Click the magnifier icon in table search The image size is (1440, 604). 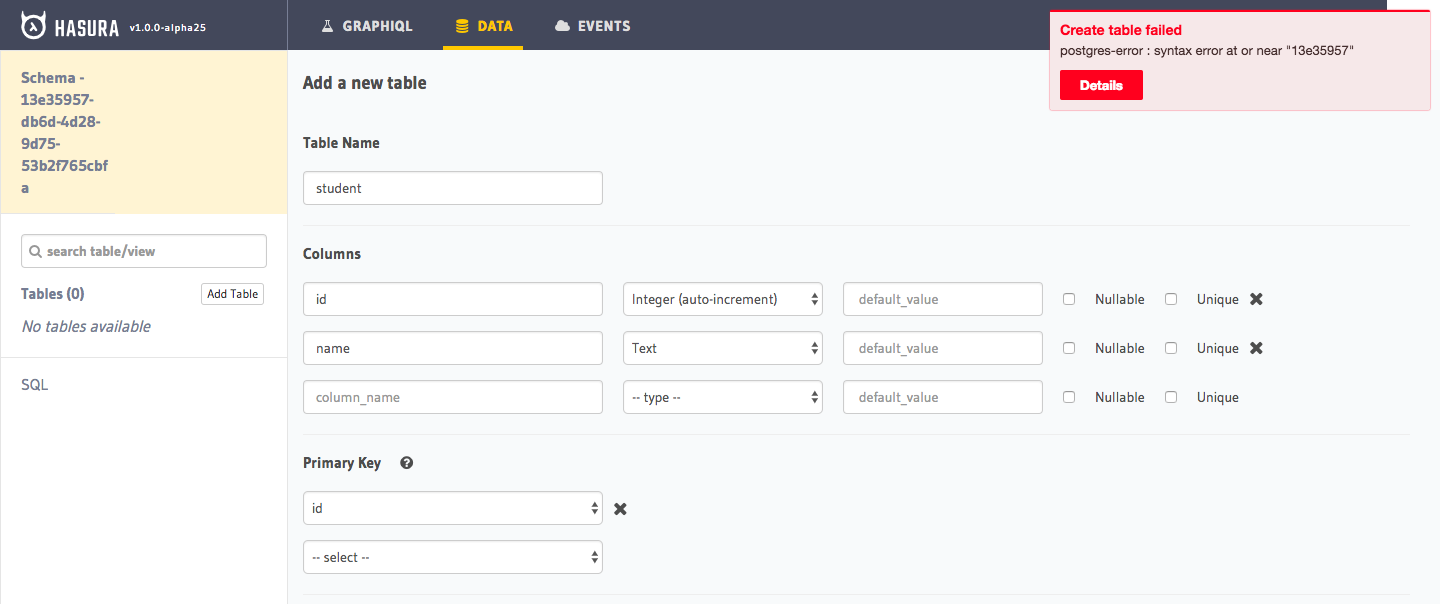click(x=36, y=251)
